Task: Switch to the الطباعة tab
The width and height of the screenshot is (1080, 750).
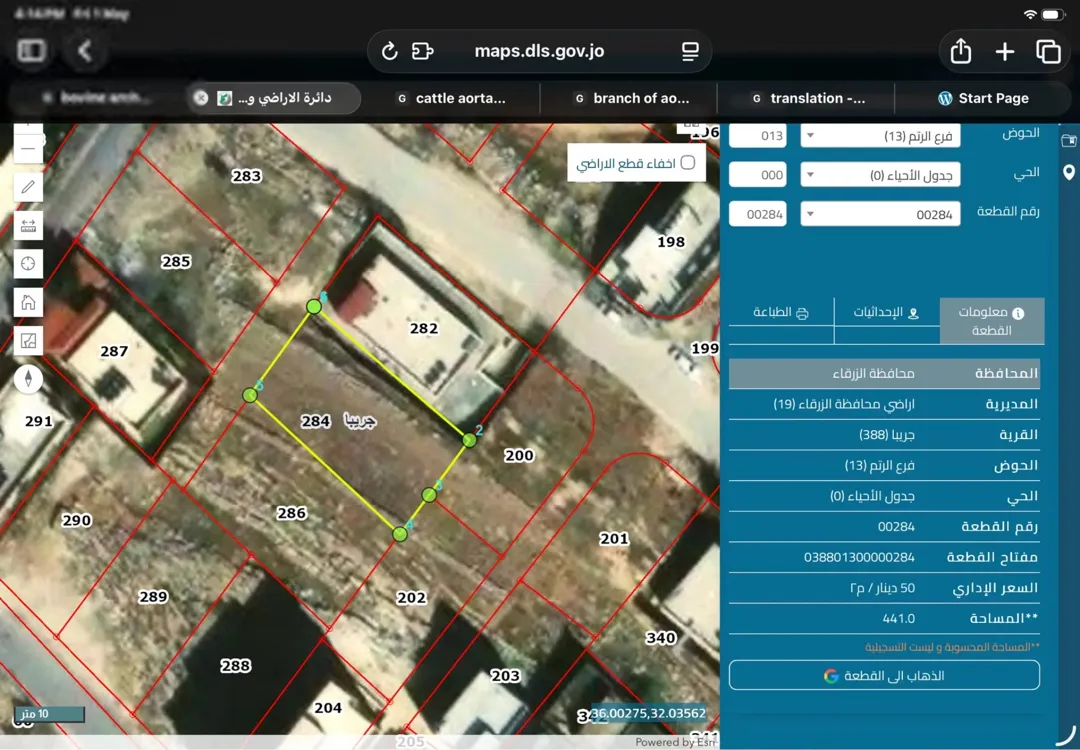Action: pos(781,313)
